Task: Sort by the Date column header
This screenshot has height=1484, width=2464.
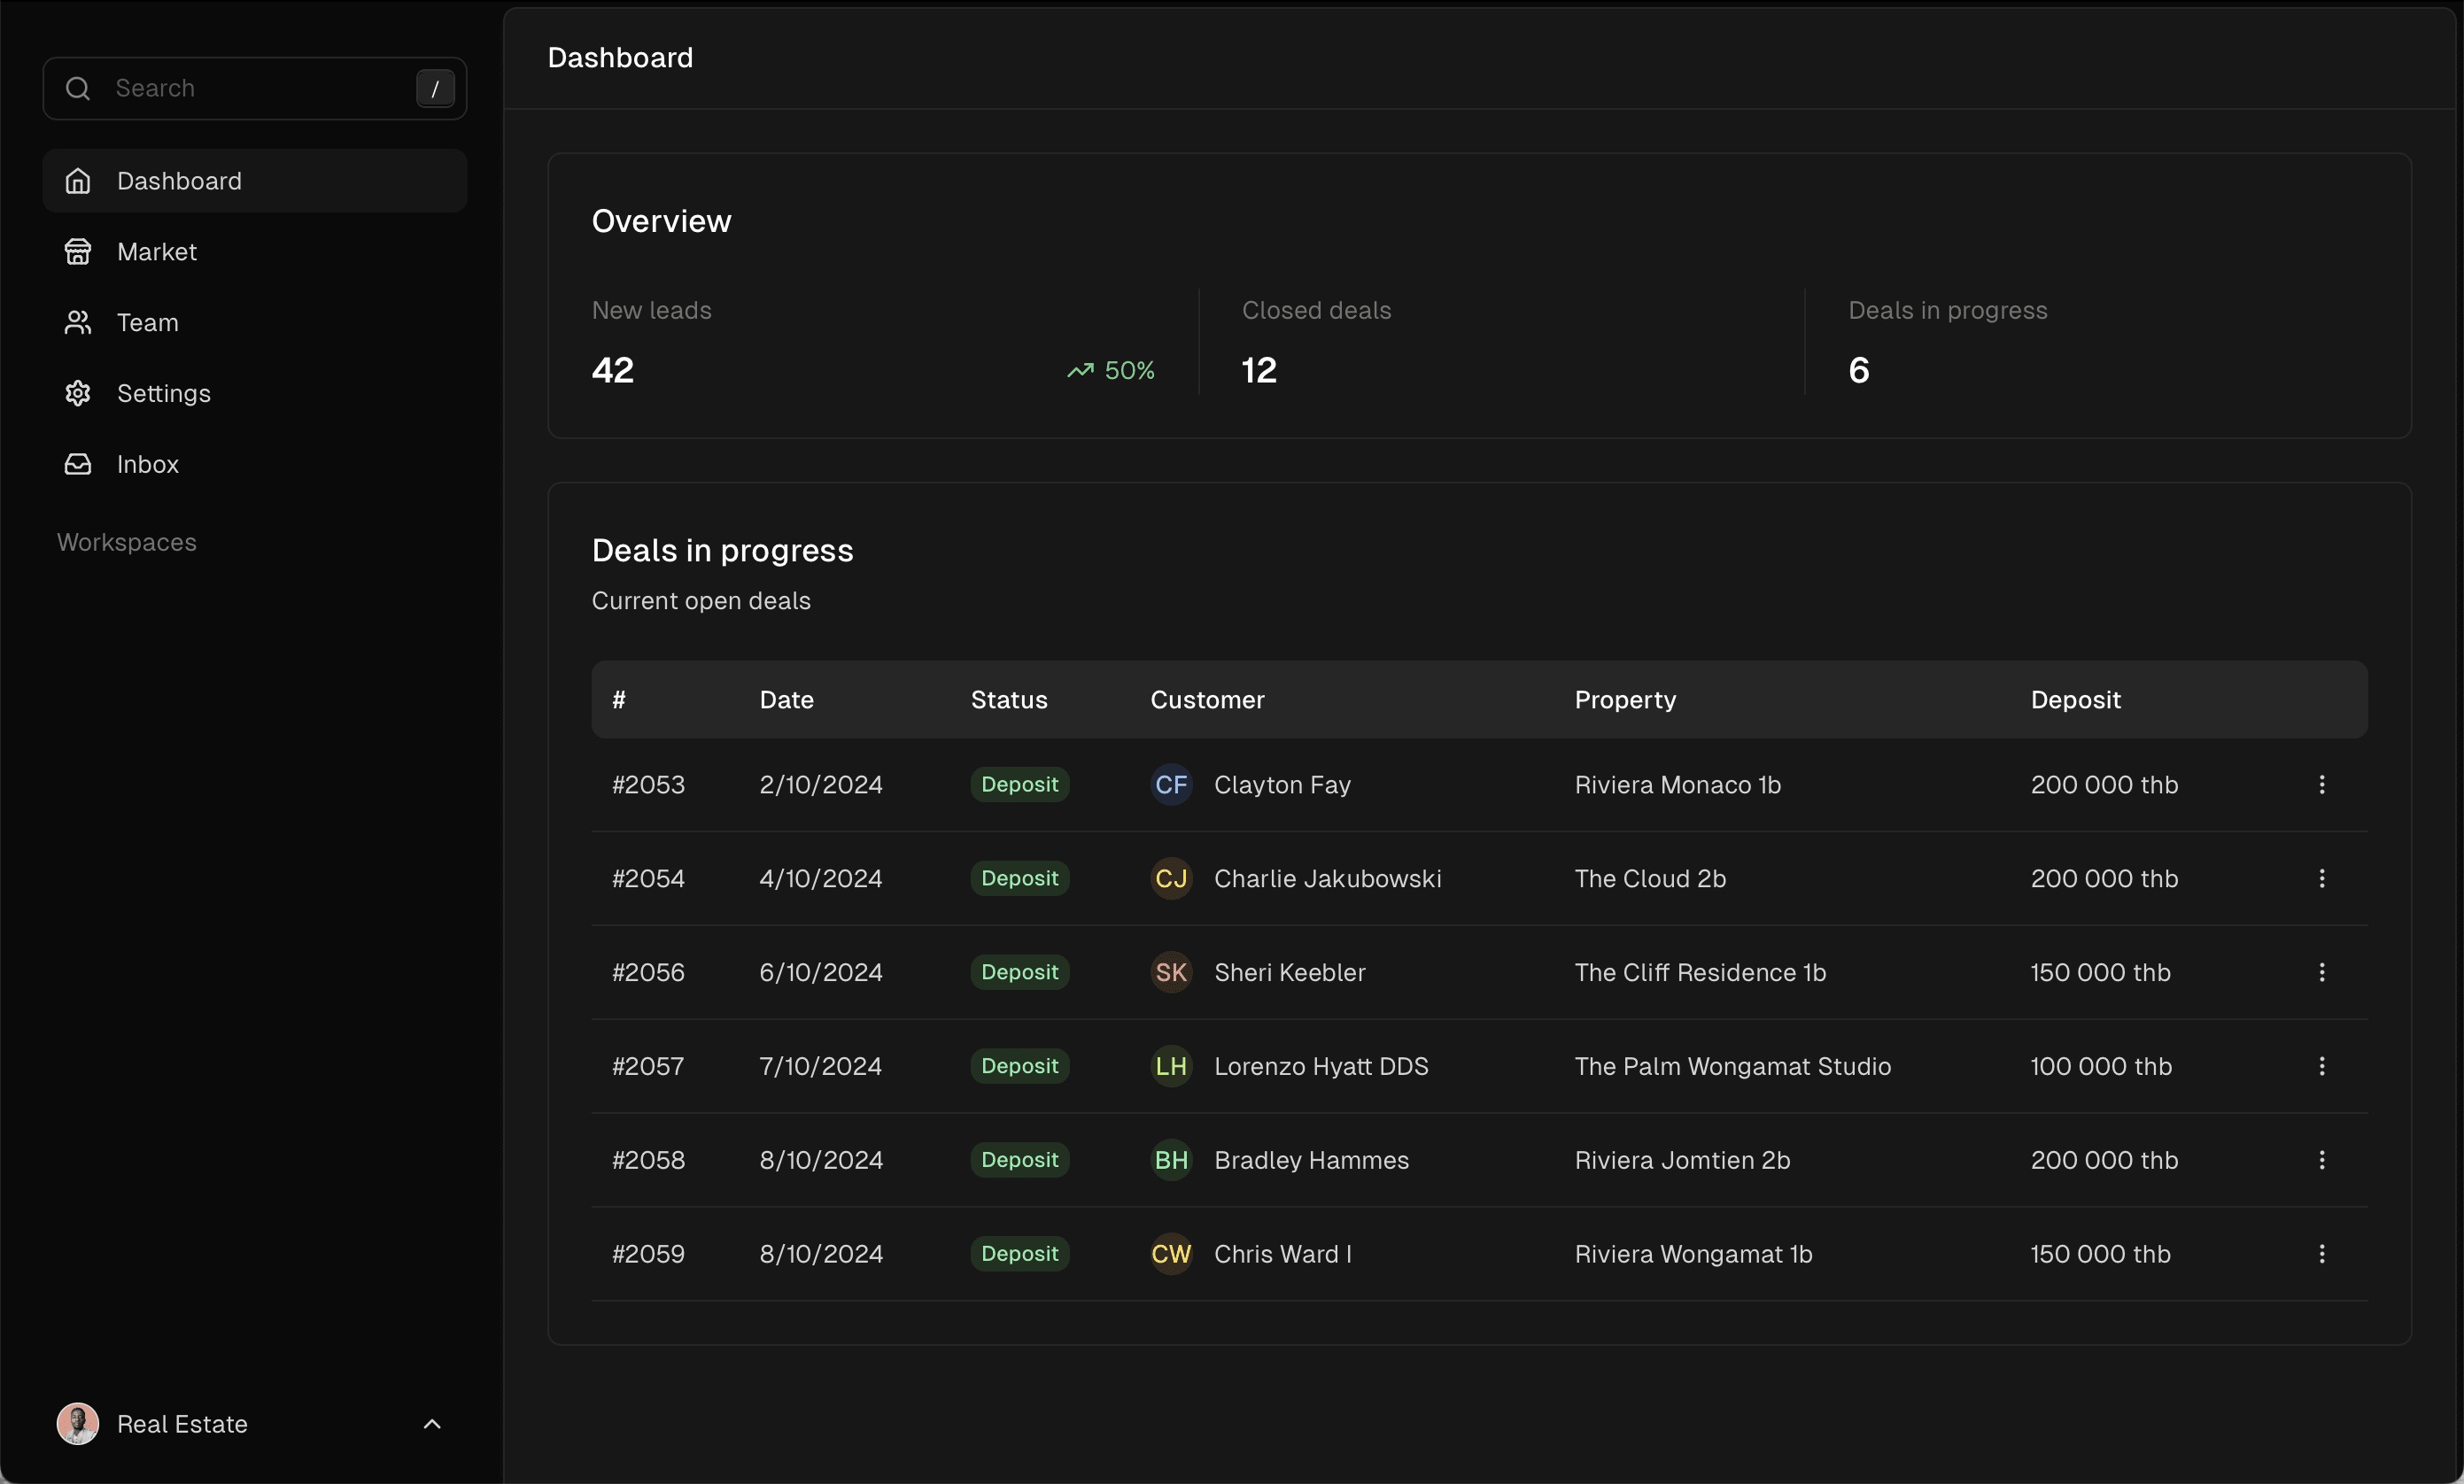Action: tap(786, 700)
